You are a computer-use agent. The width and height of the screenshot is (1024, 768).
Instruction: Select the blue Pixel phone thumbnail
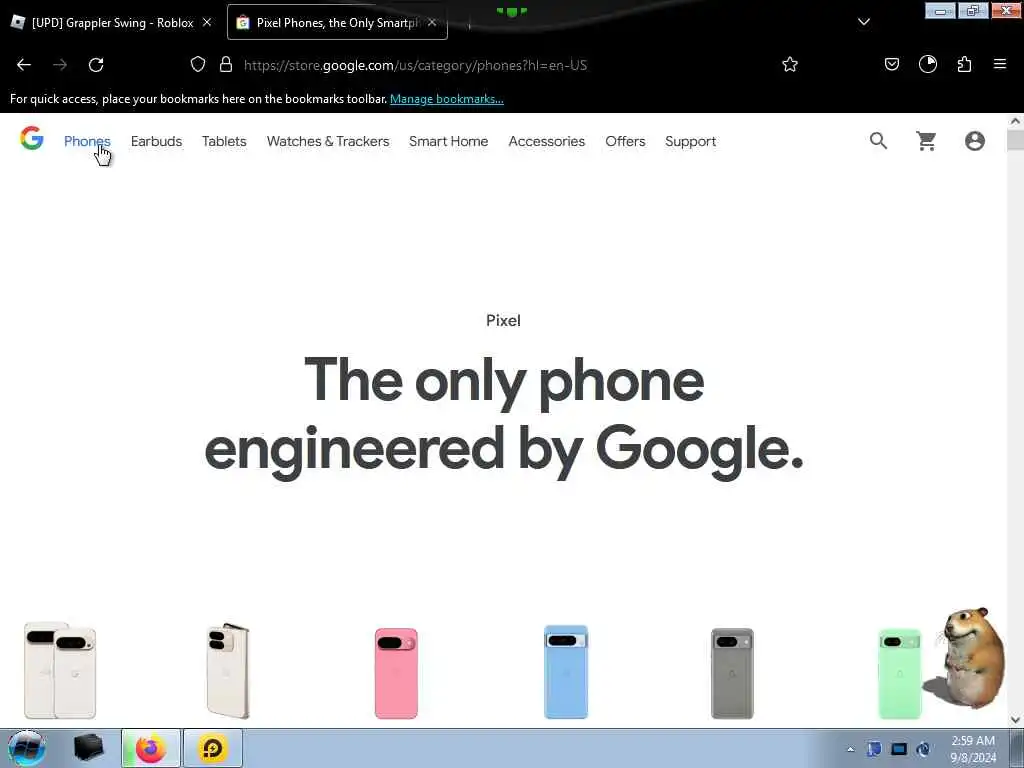(x=566, y=671)
